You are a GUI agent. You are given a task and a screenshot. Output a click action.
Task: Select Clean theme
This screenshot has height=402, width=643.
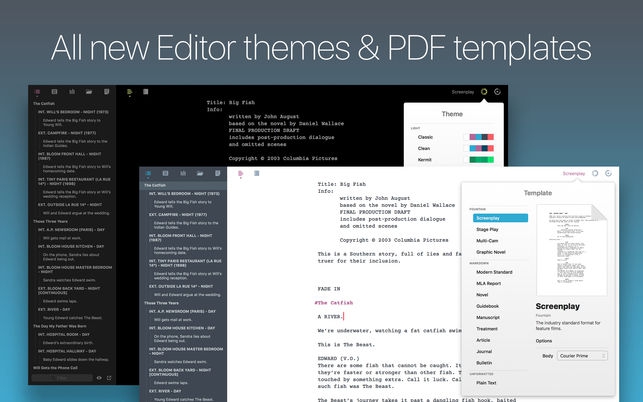pyautogui.click(x=424, y=148)
